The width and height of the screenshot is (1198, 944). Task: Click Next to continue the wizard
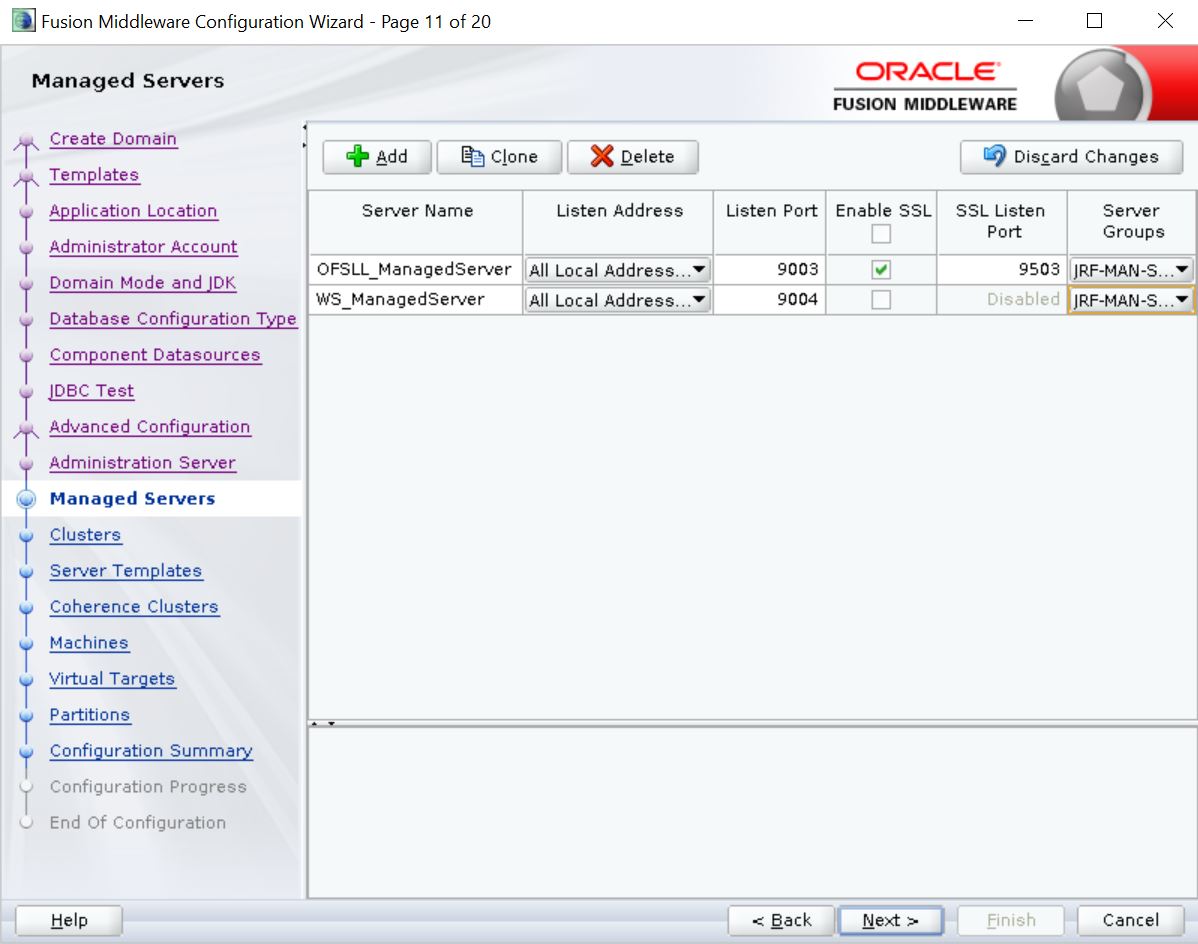pos(890,920)
